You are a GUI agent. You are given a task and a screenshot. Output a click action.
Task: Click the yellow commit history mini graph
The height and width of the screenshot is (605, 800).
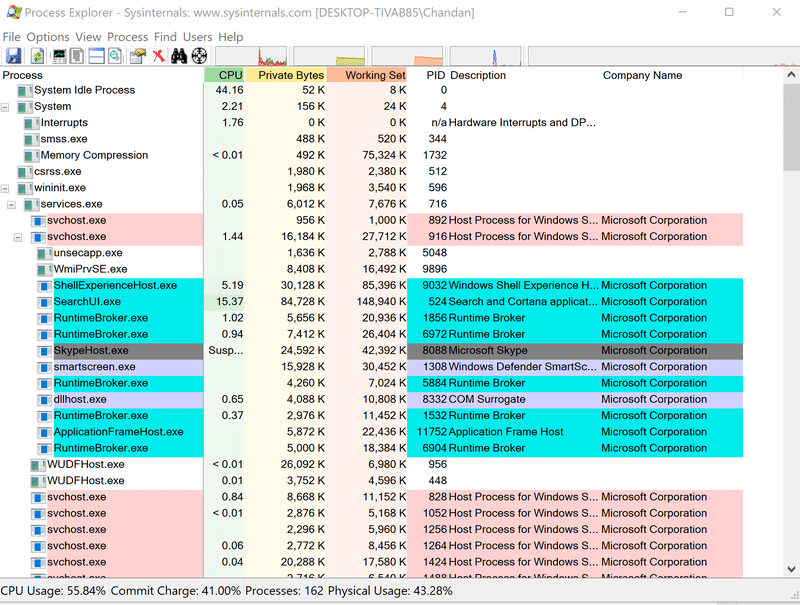coord(330,56)
